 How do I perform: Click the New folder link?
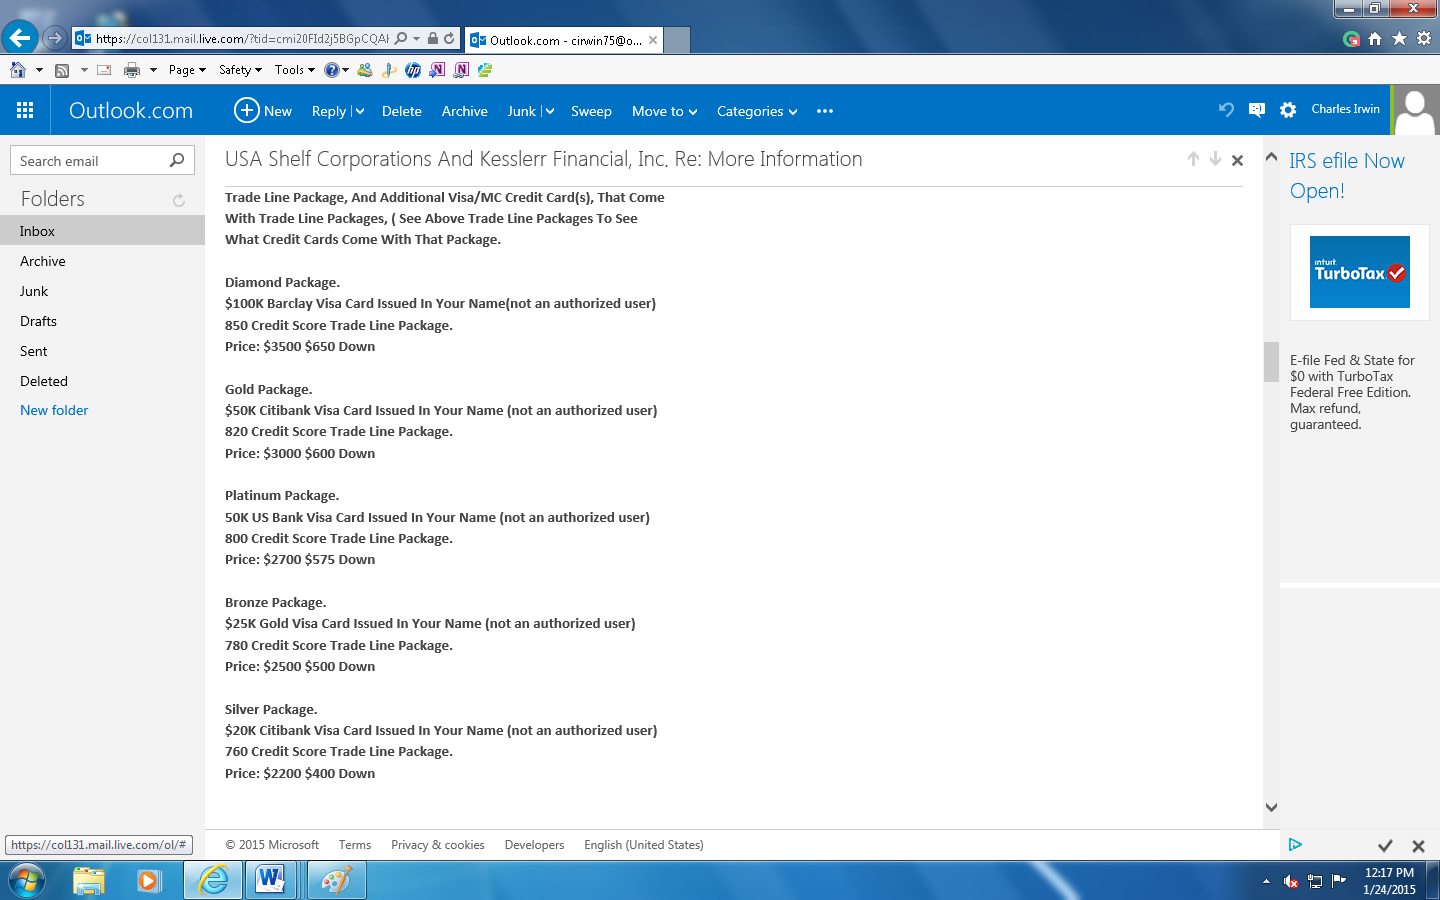[54, 410]
